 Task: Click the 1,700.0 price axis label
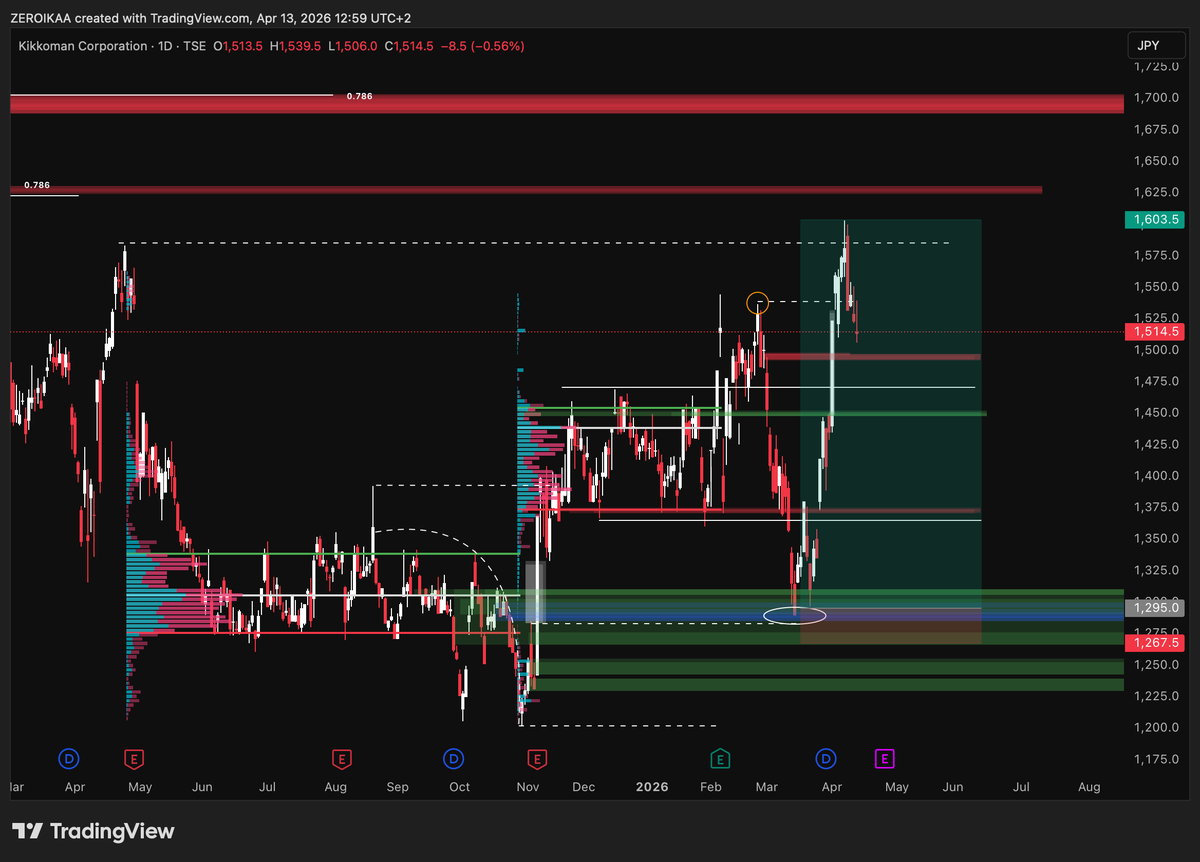click(x=1156, y=98)
